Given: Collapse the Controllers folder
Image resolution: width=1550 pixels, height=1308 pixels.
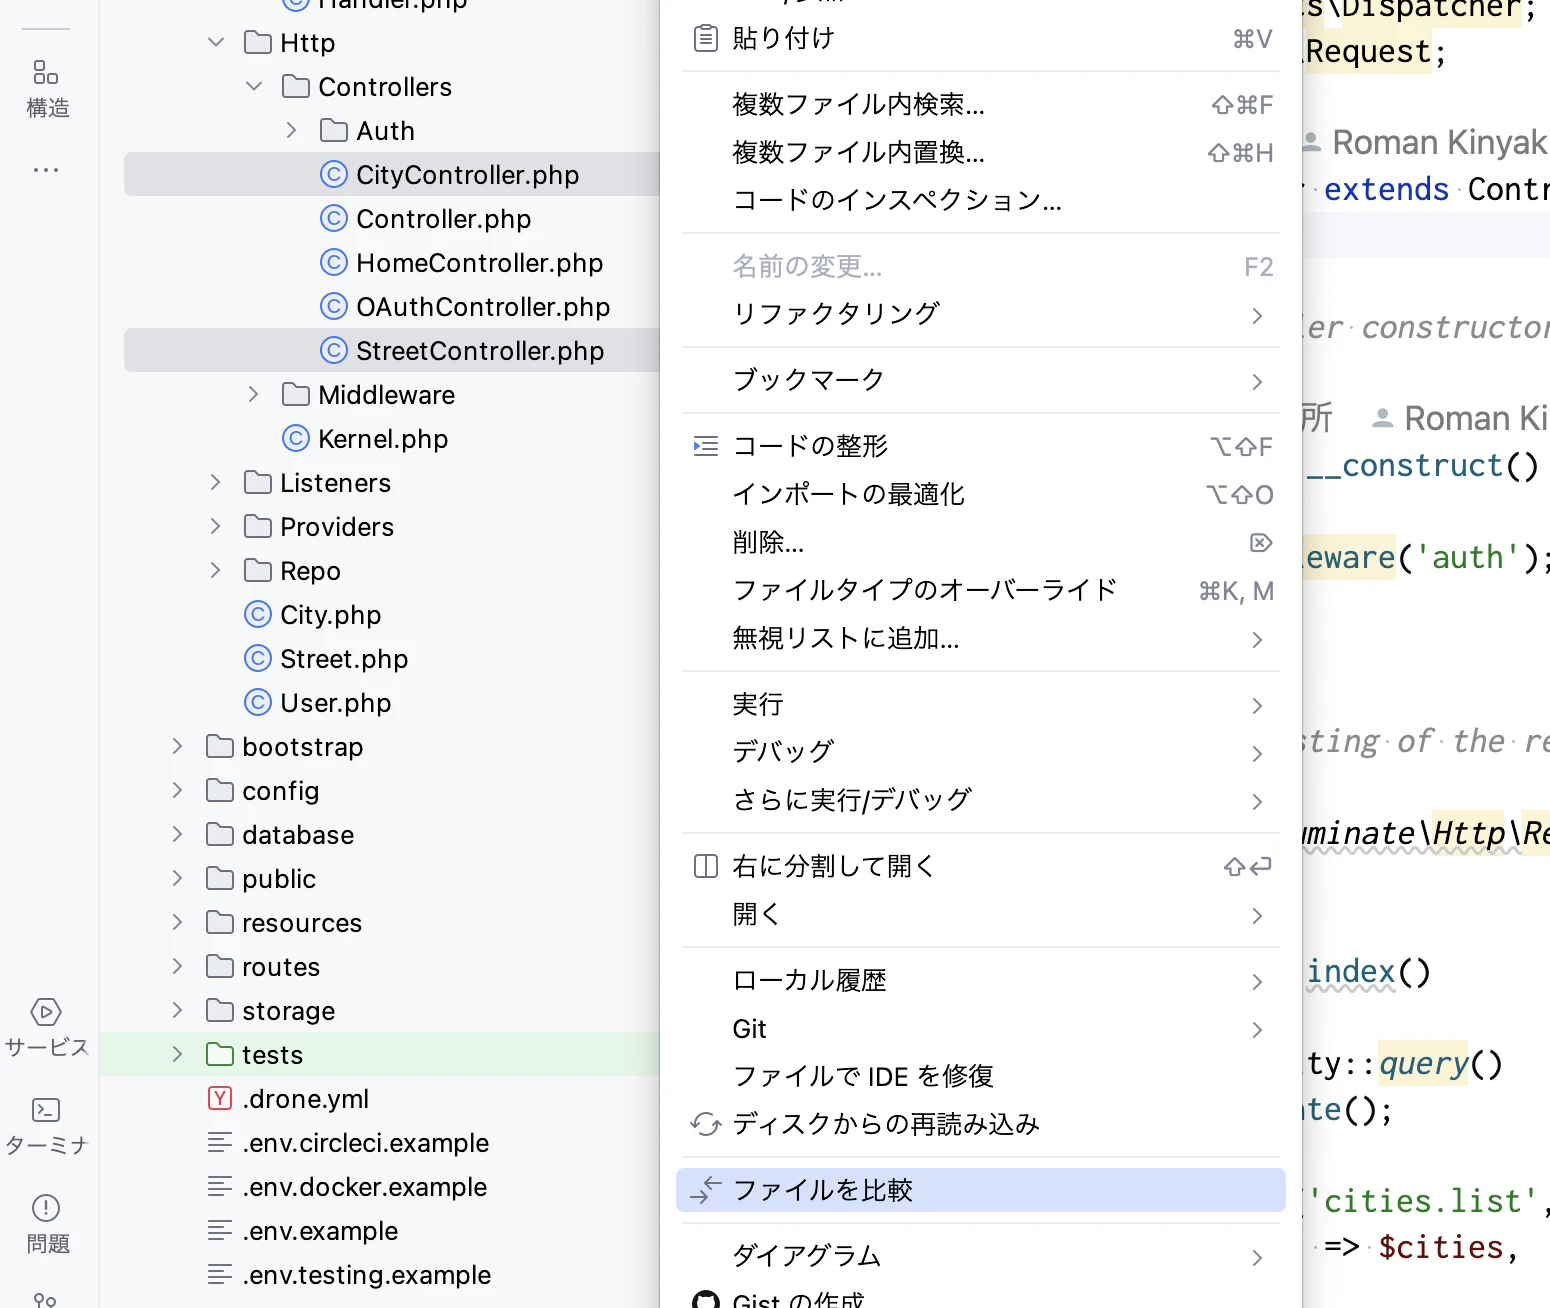Looking at the screenshot, I should coord(253,86).
